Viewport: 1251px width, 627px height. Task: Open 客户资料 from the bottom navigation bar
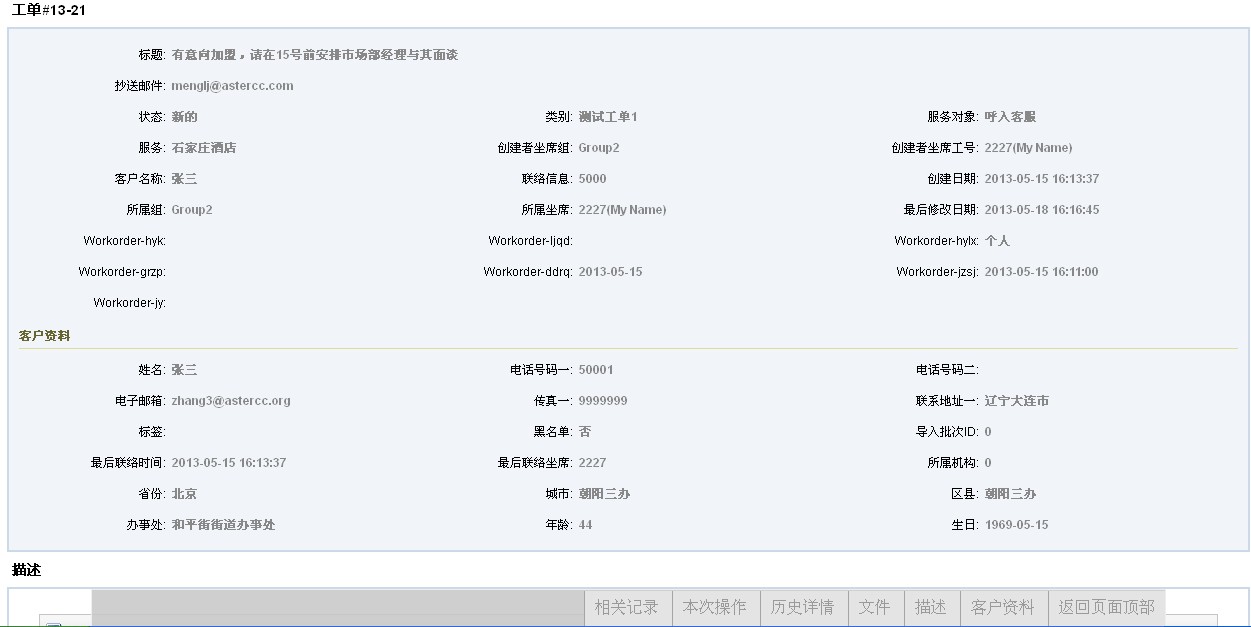1002,607
